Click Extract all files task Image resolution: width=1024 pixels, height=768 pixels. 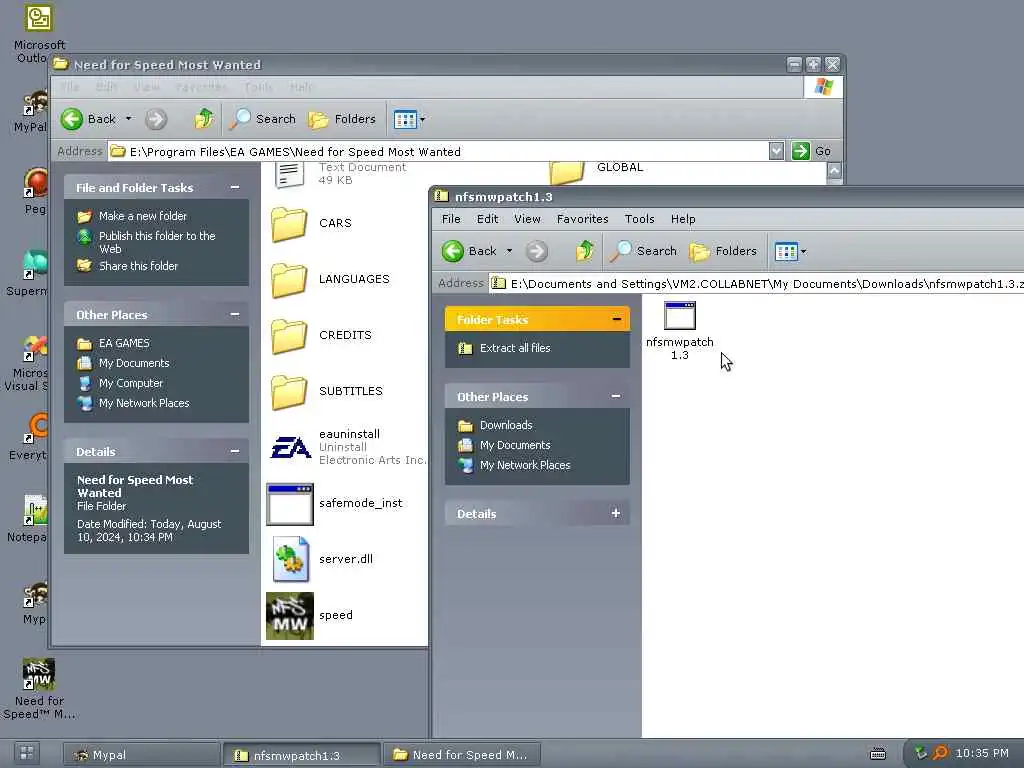coord(515,348)
